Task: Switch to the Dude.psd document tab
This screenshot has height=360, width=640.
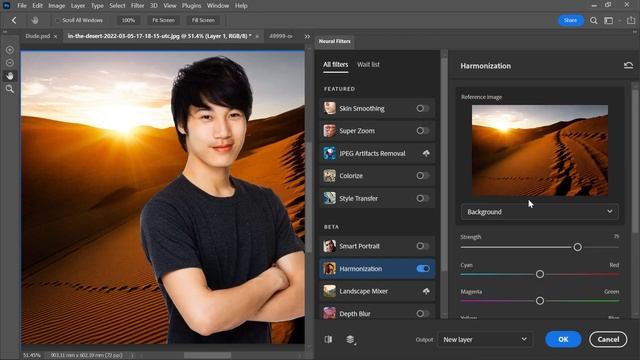Action: pyautogui.click(x=38, y=36)
